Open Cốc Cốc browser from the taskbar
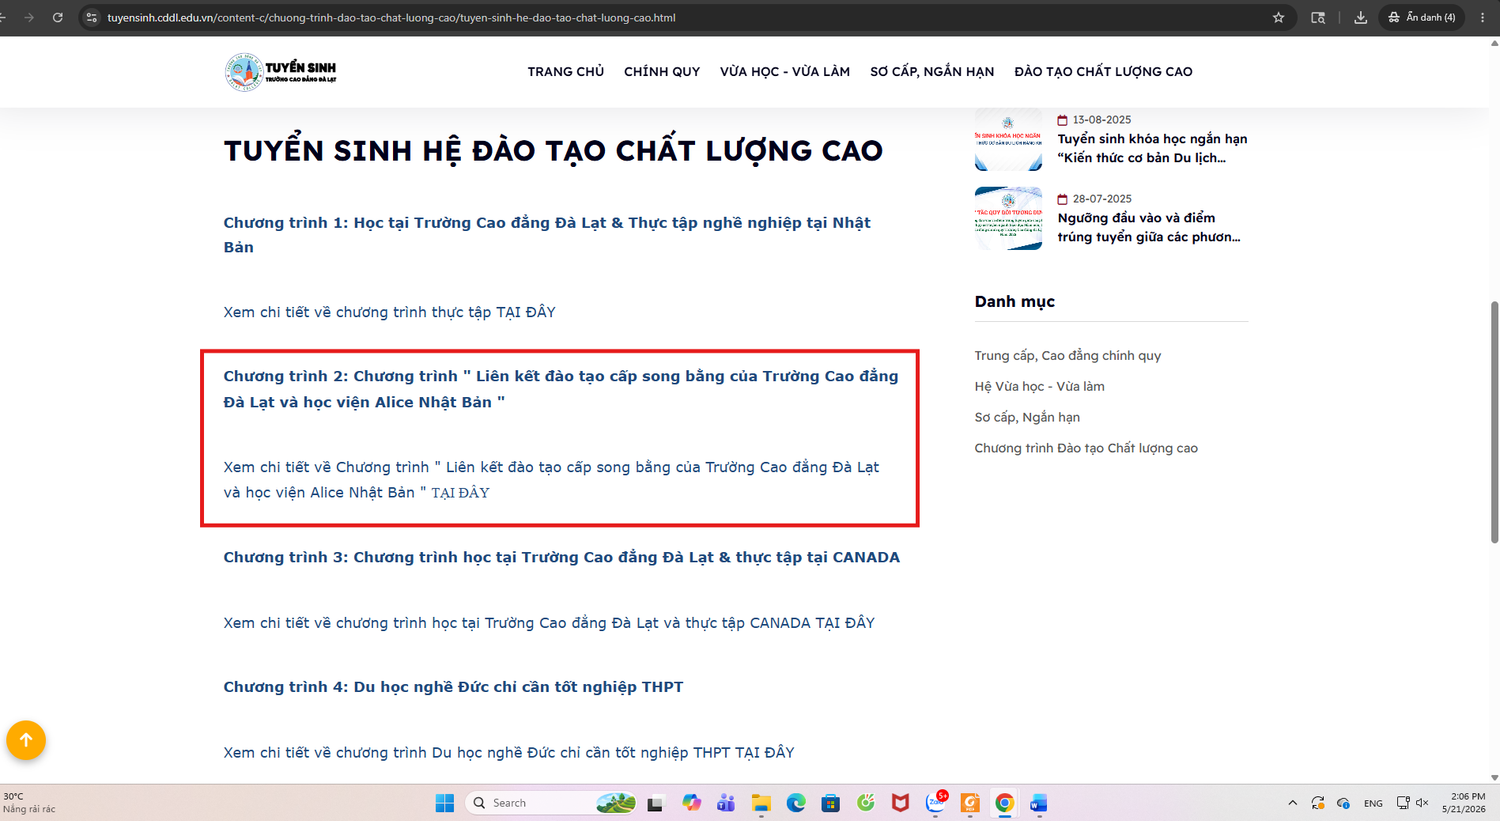 point(866,803)
